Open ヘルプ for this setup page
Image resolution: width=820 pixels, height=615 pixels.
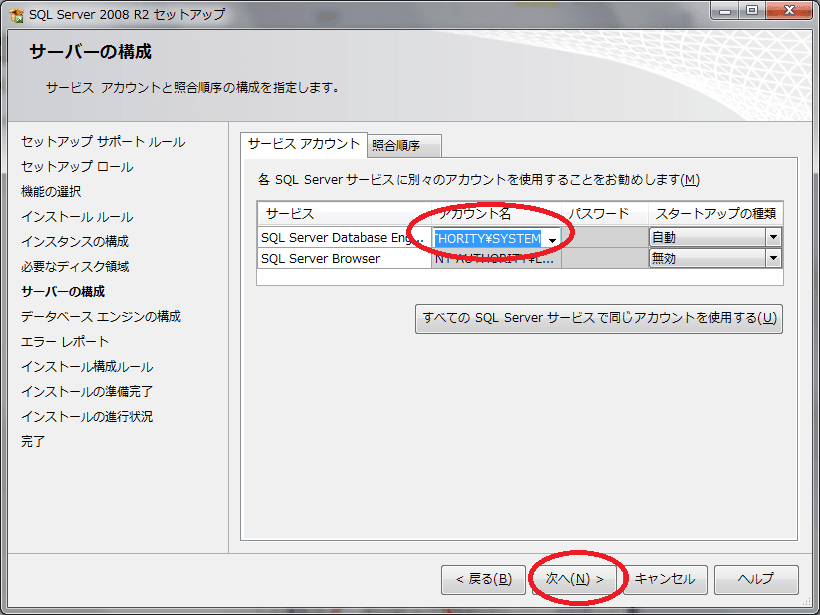[755, 579]
